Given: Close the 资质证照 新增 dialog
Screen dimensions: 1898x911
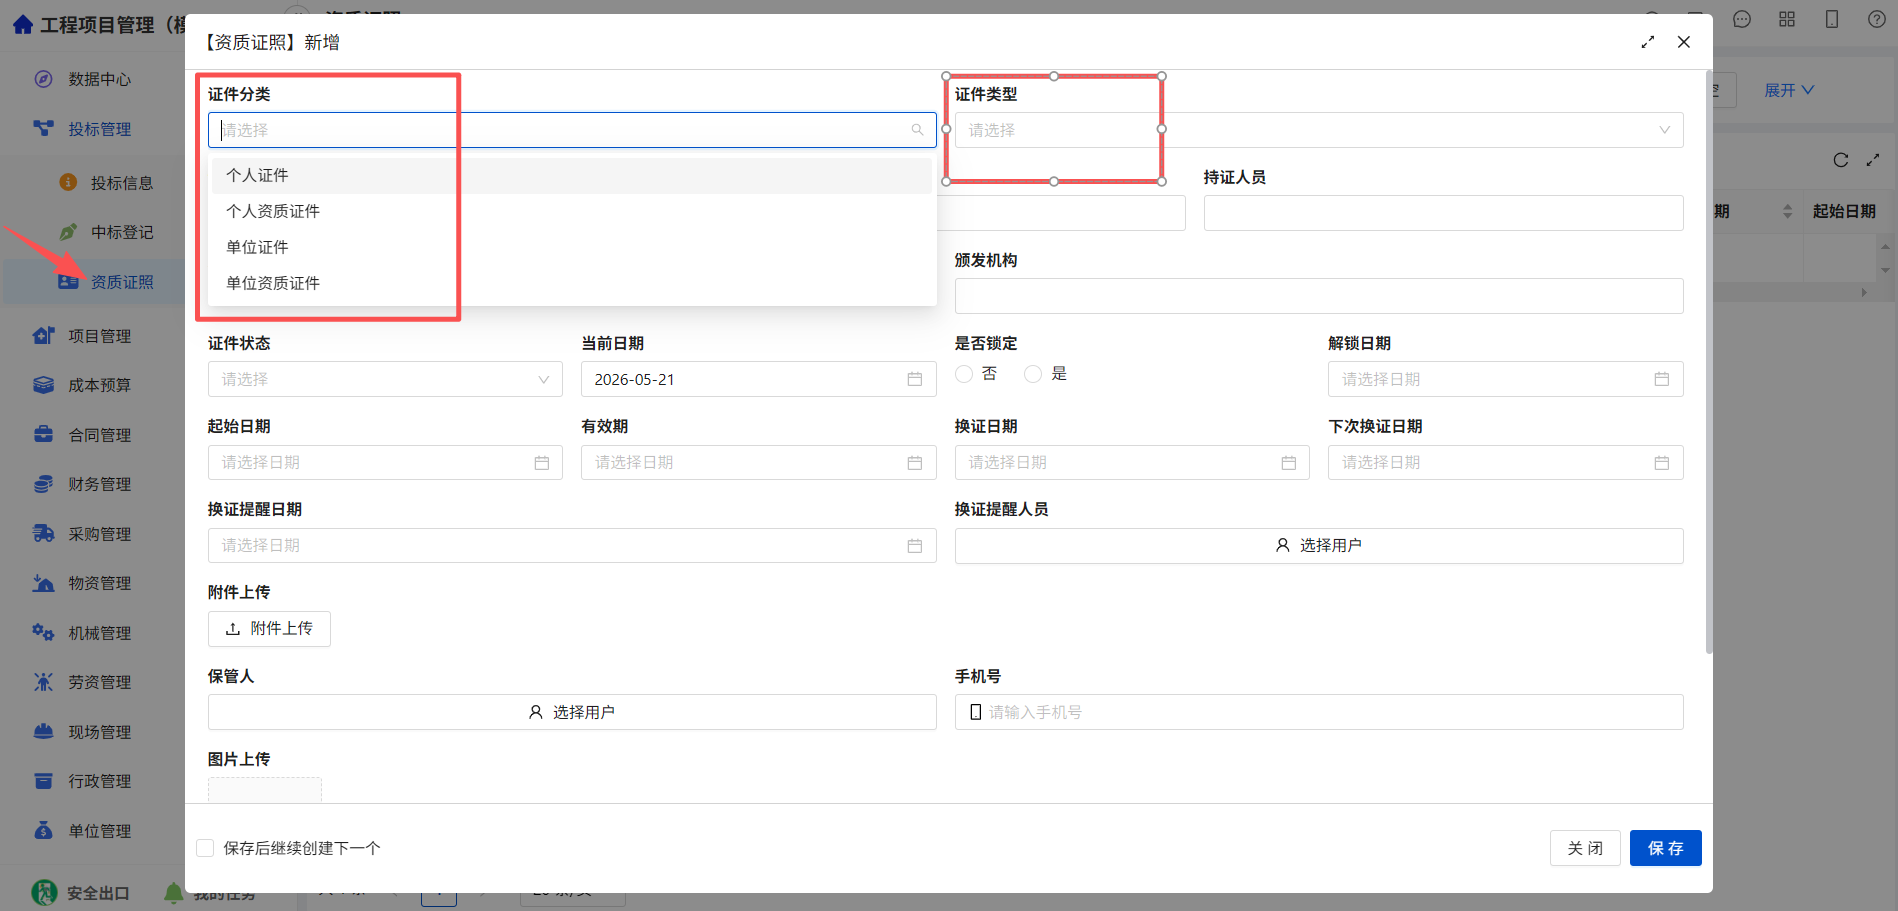Looking at the screenshot, I should pos(1684,42).
